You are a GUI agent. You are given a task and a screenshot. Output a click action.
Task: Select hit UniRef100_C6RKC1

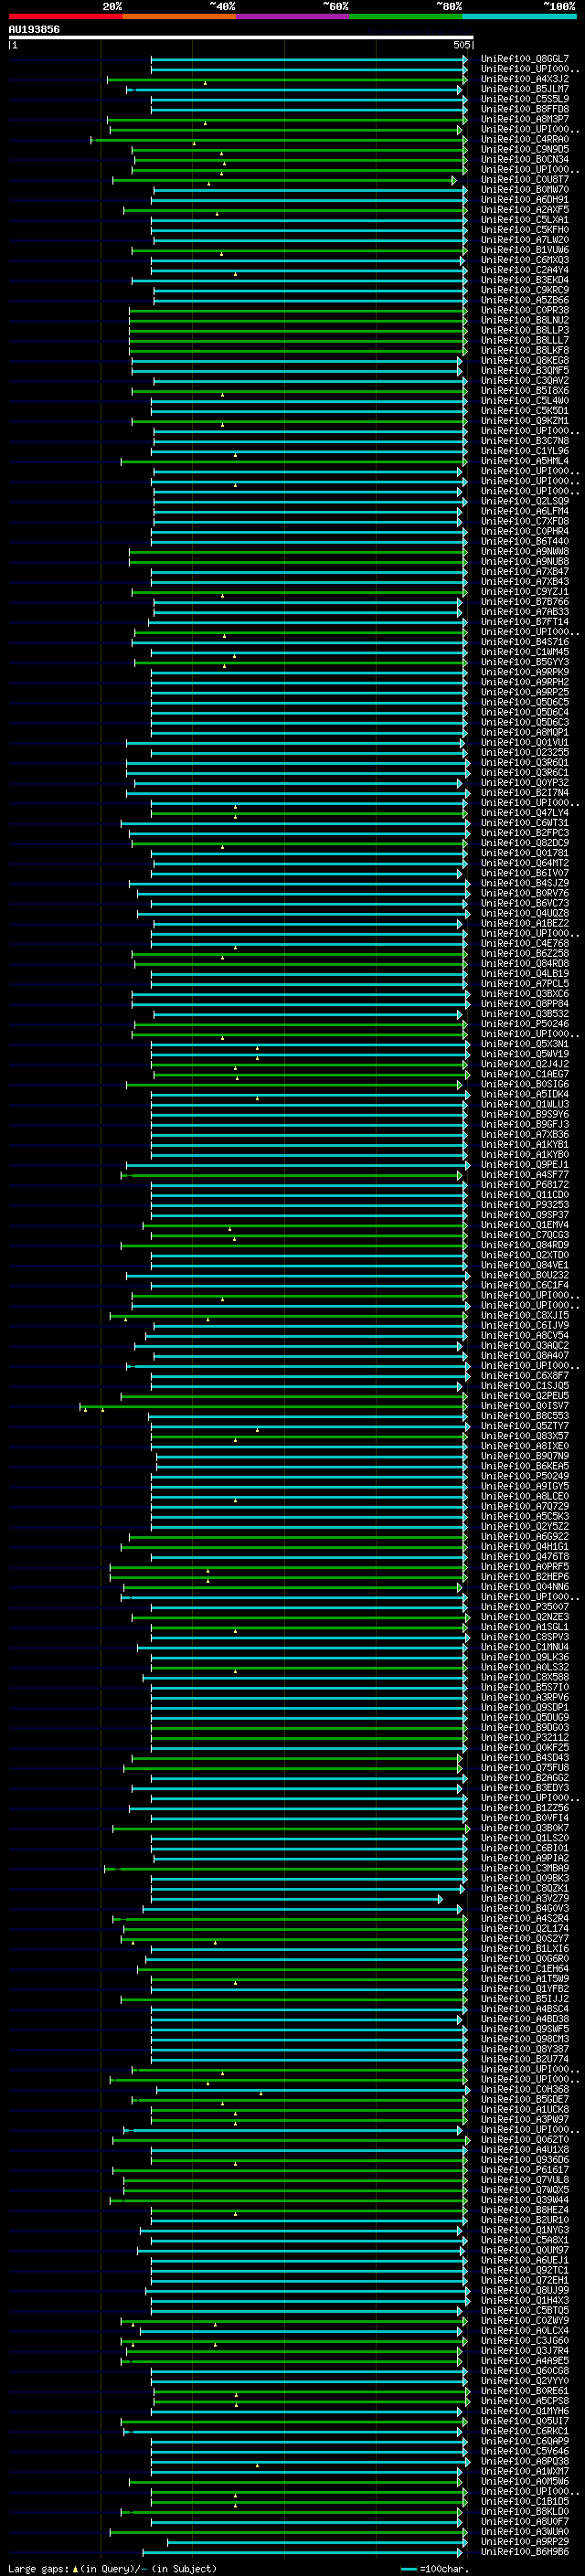click(524, 2431)
